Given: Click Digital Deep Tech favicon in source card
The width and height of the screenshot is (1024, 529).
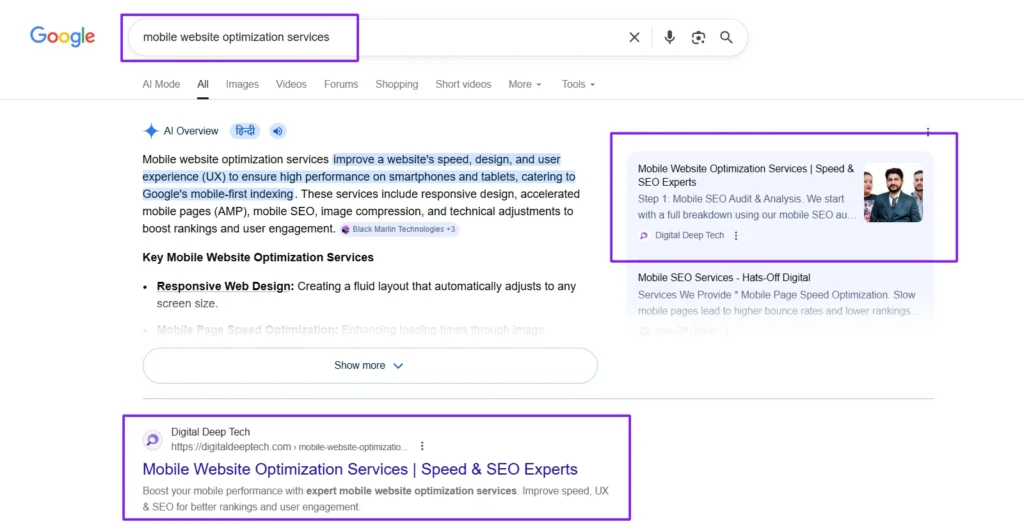Looking at the screenshot, I should click(x=644, y=235).
